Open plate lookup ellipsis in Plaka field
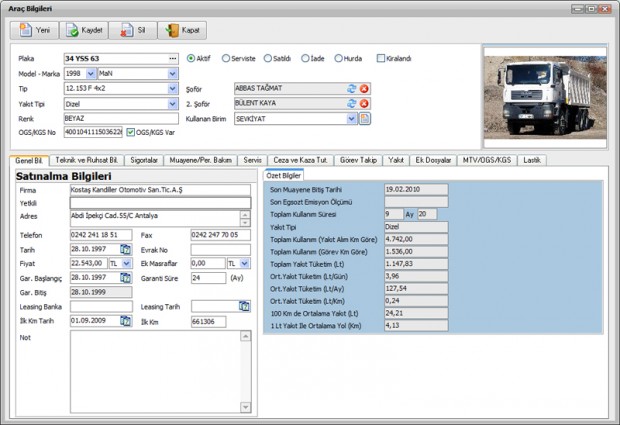Viewport: 620px width, 425px height. [173, 59]
